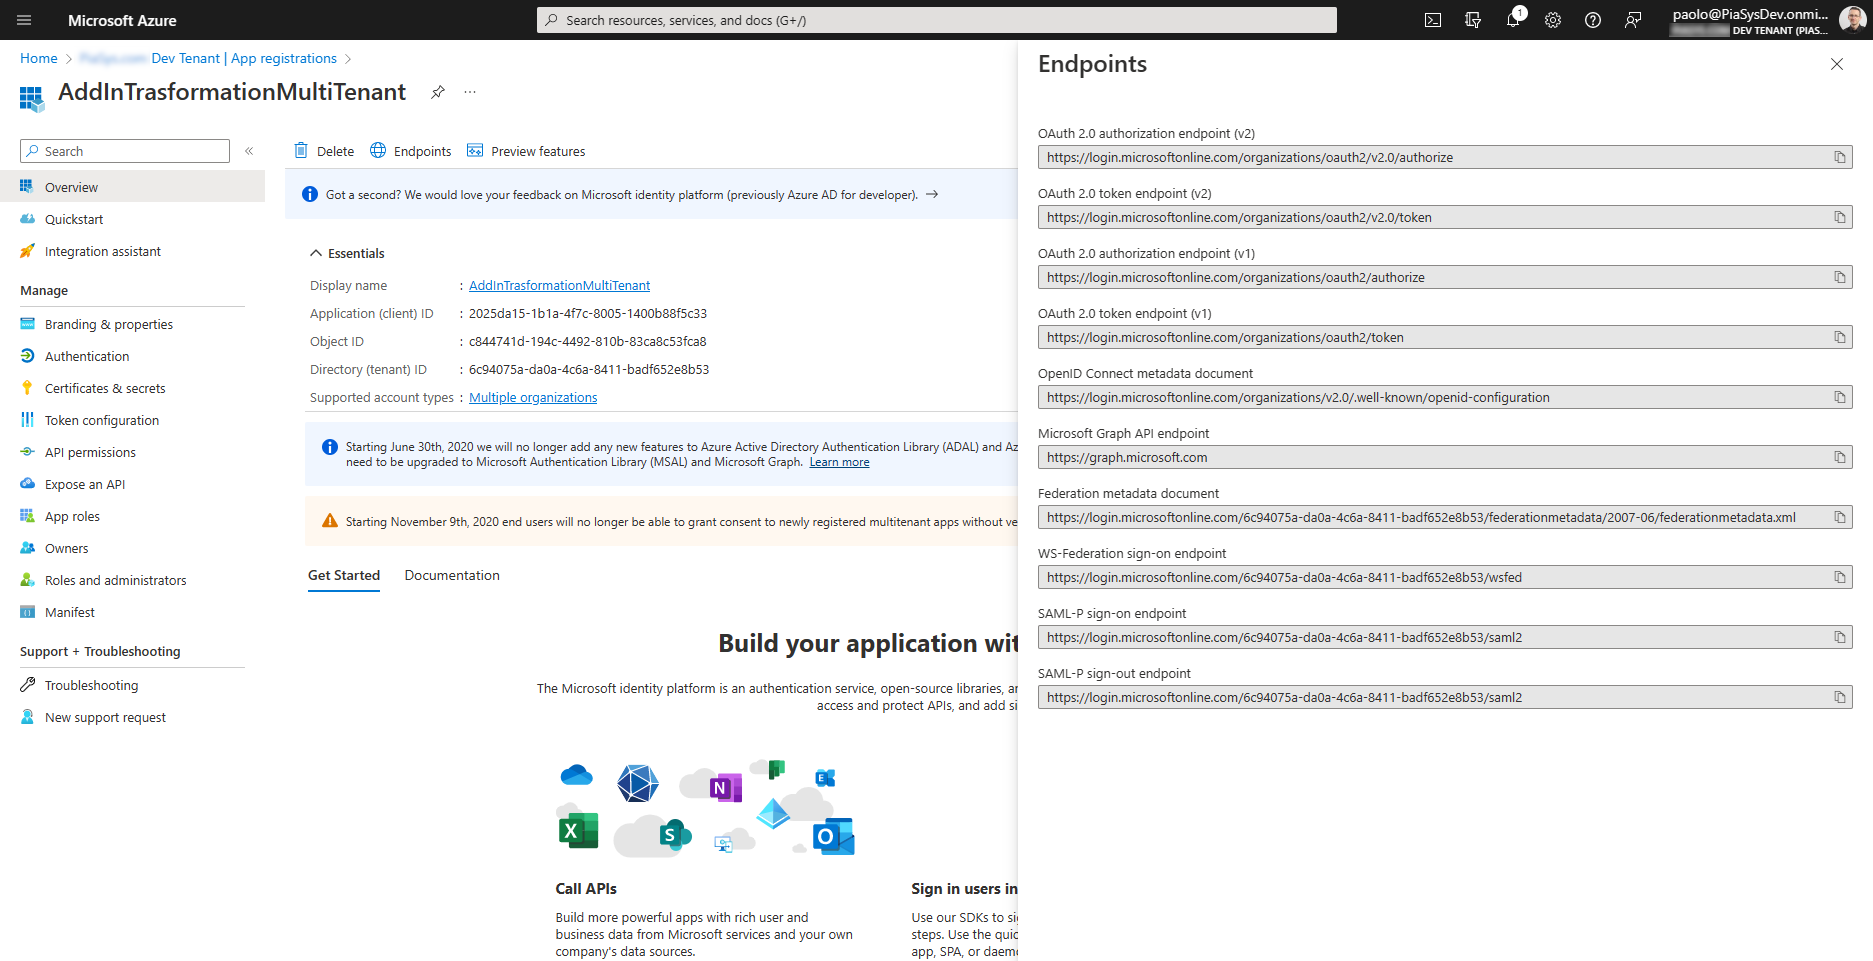Select Overview in left menu

point(132,187)
